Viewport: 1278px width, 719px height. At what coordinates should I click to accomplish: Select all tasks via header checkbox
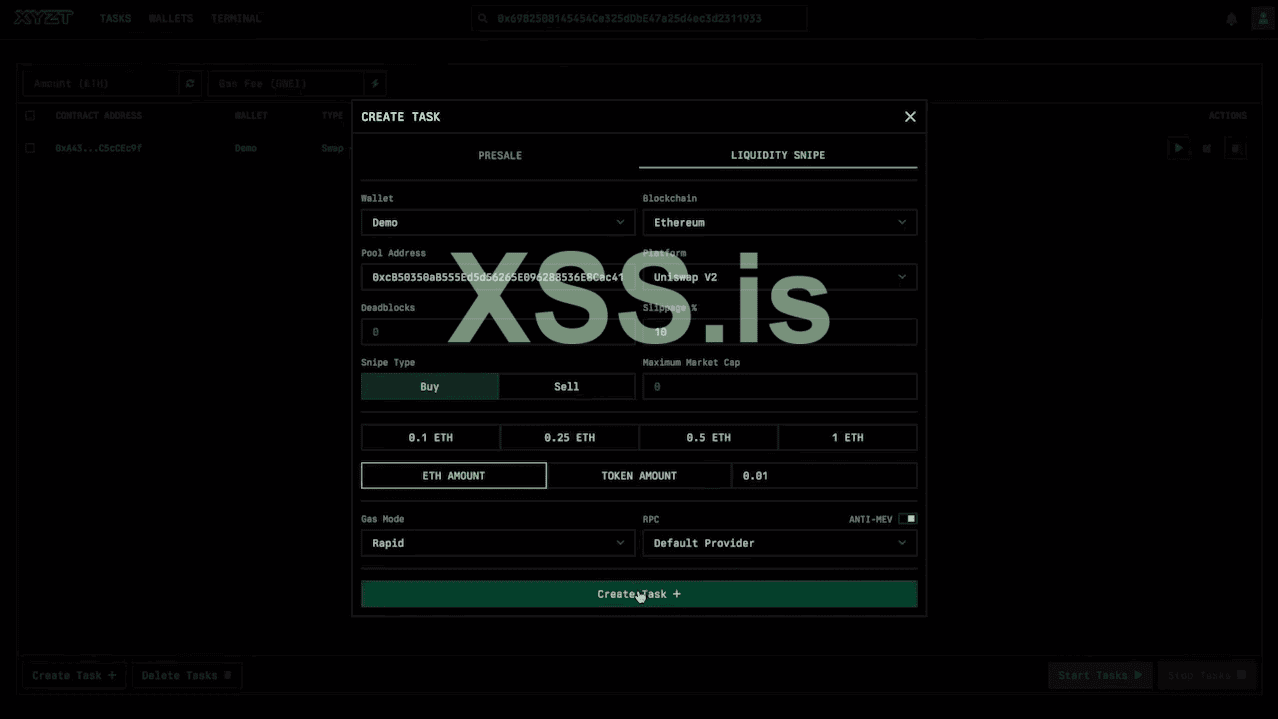[30, 116]
